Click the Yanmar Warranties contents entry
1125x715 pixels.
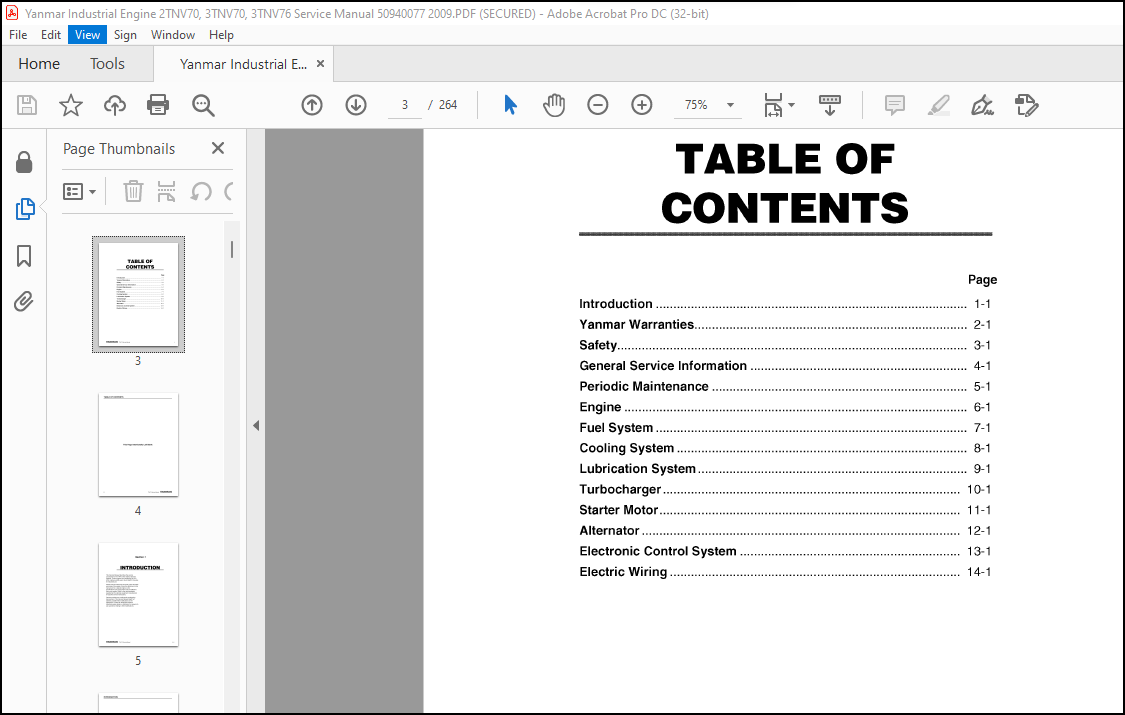(785, 325)
